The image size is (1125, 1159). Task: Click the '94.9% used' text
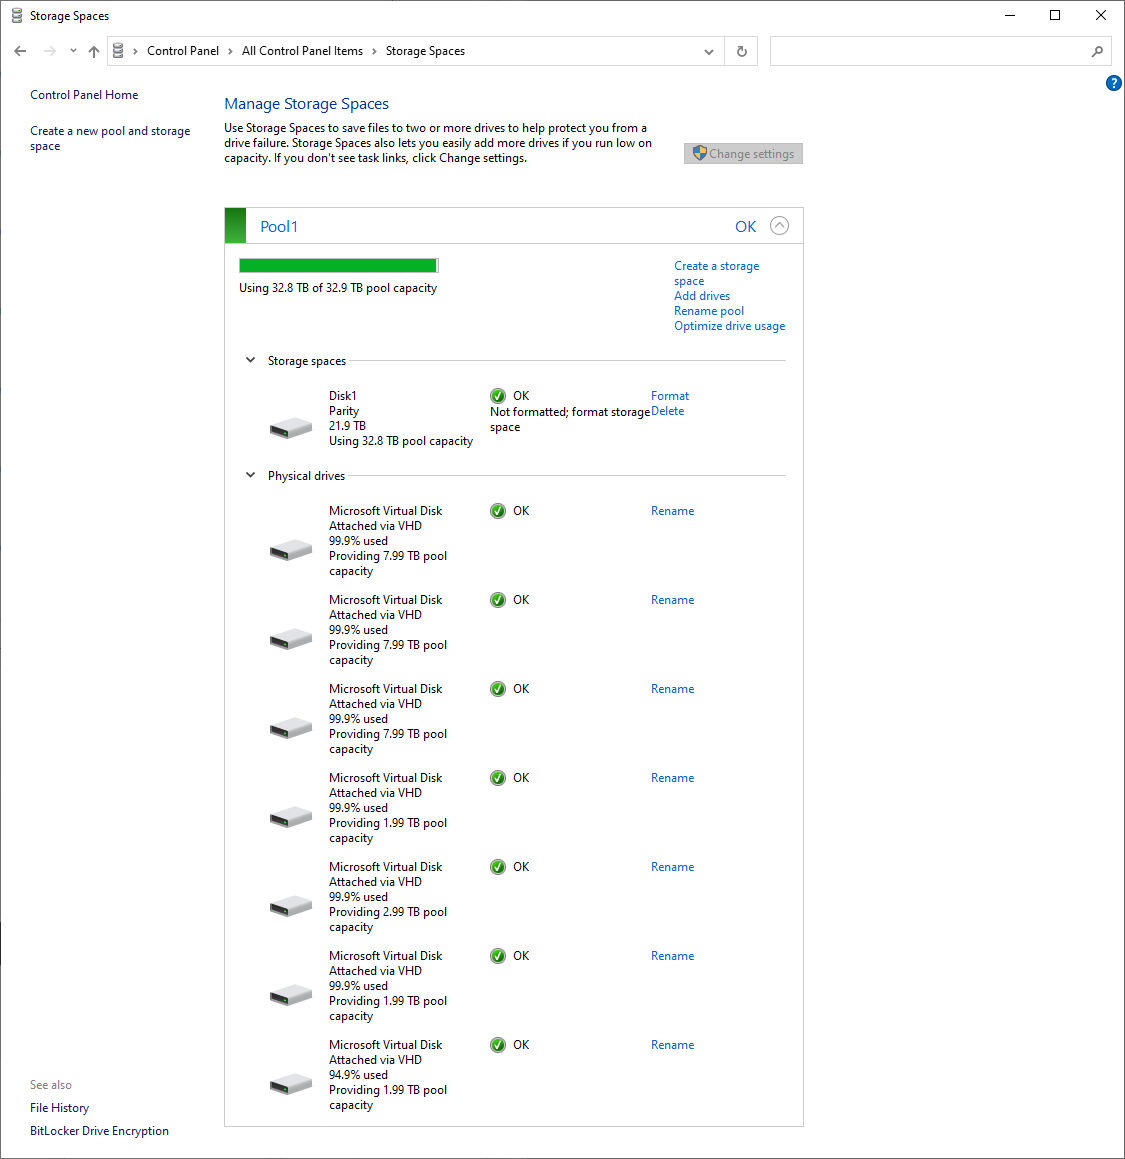358,1075
